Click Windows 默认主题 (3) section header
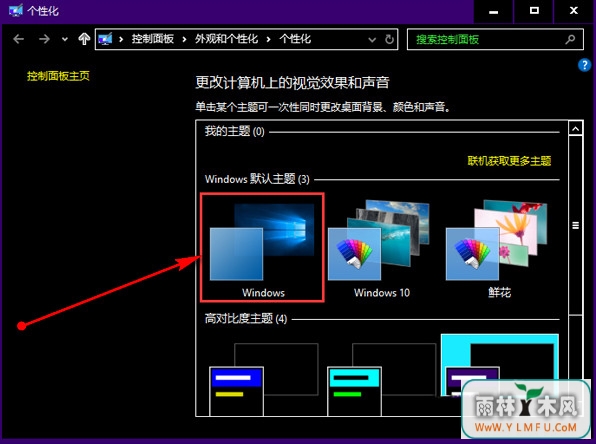The height and width of the screenshot is (444, 596). point(257,179)
